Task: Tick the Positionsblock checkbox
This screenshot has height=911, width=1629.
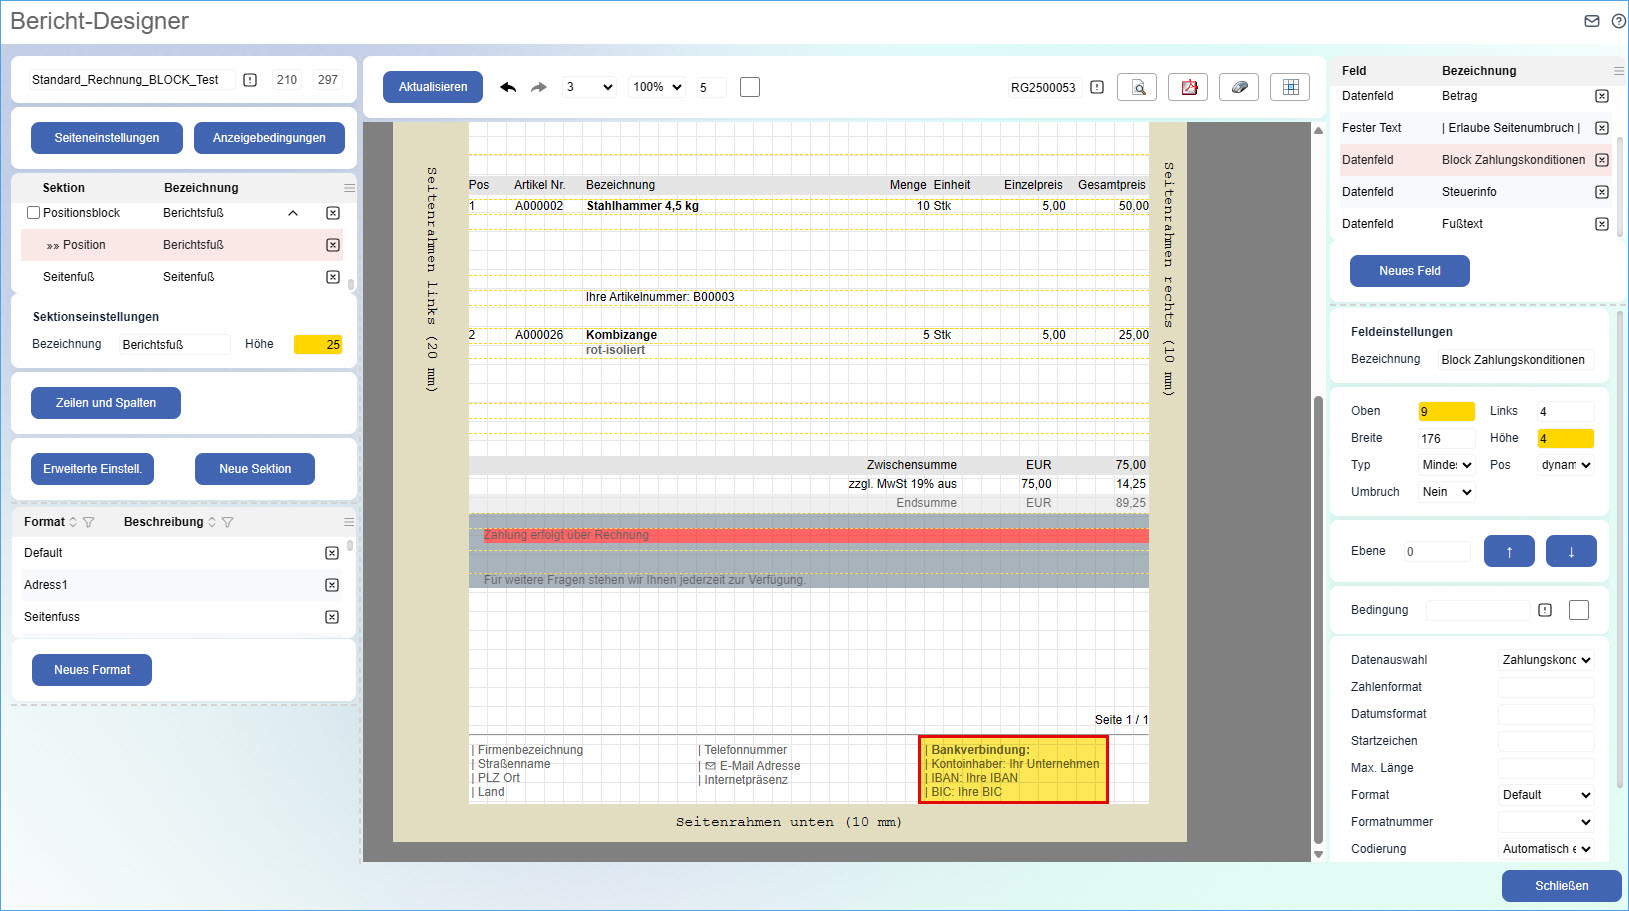Action: click(34, 213)
